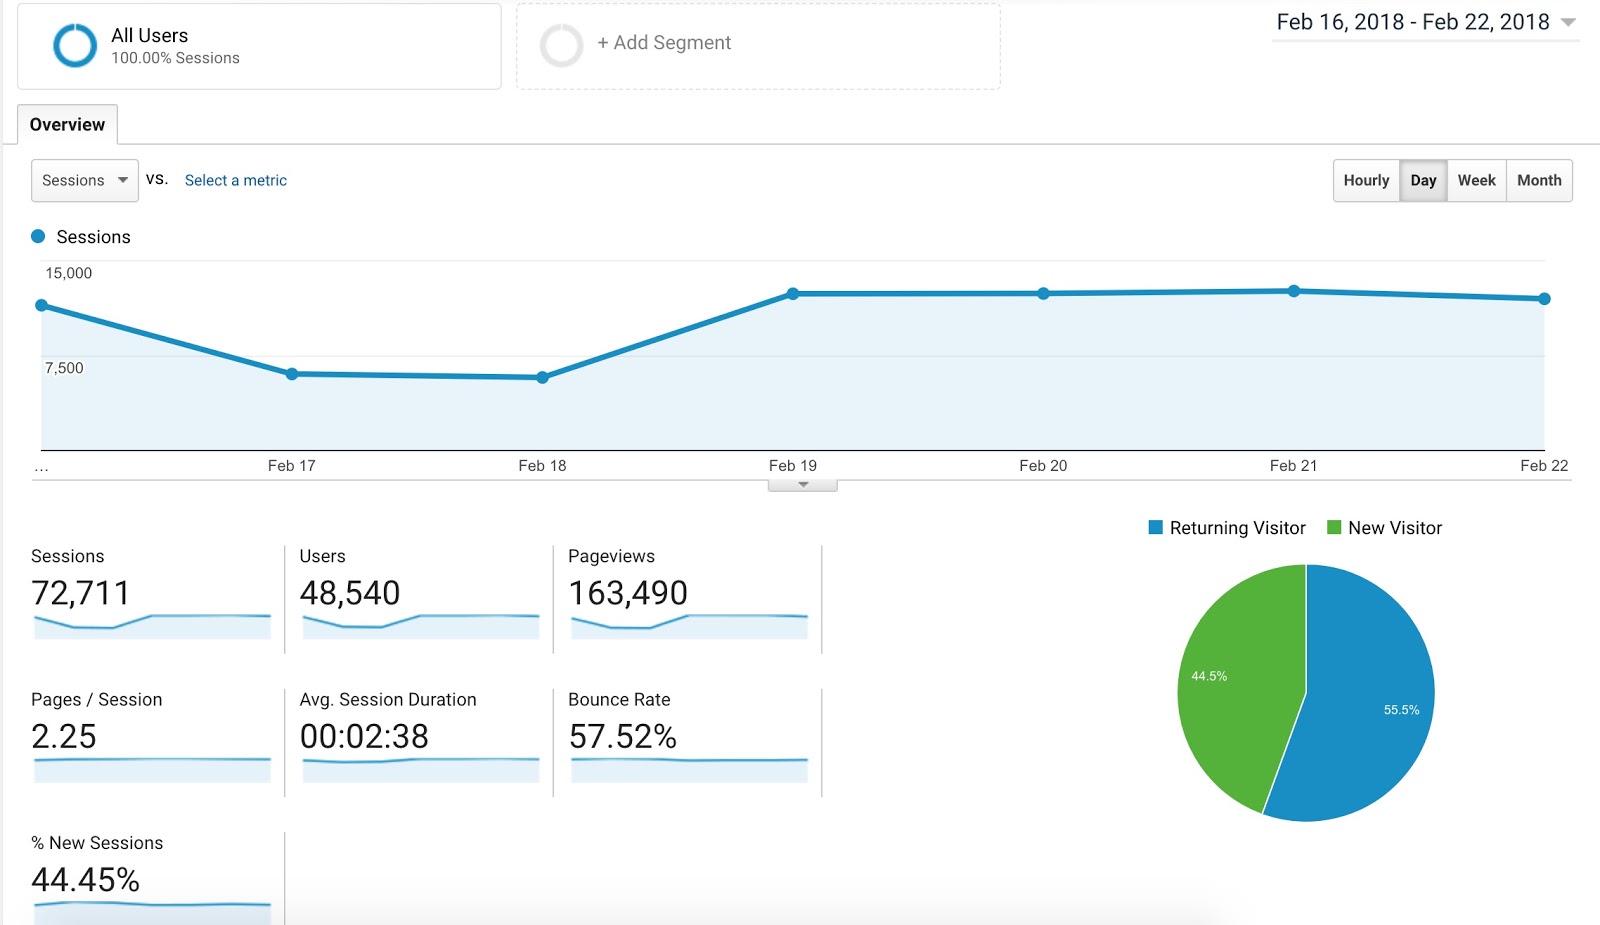
Task: Expand the annotations arrow below the chart
Action: (x=803, y=485)
